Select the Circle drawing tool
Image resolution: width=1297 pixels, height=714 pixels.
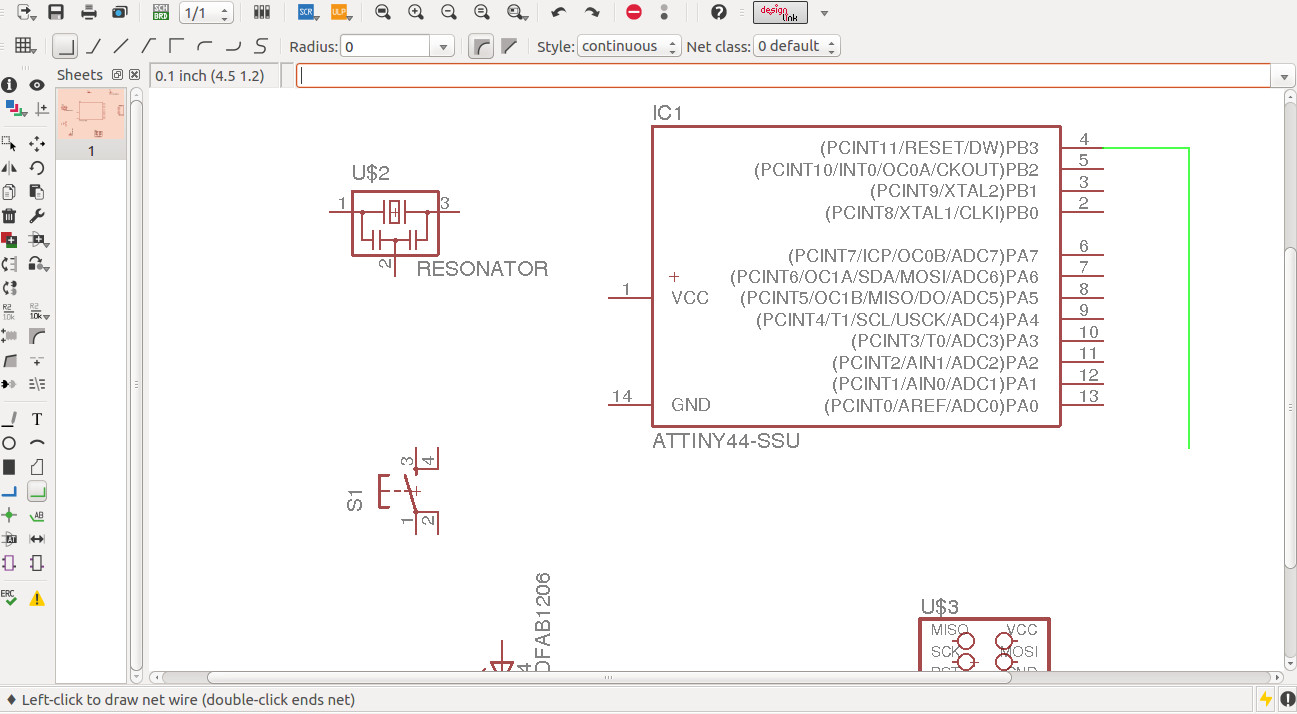coord(10,443)
